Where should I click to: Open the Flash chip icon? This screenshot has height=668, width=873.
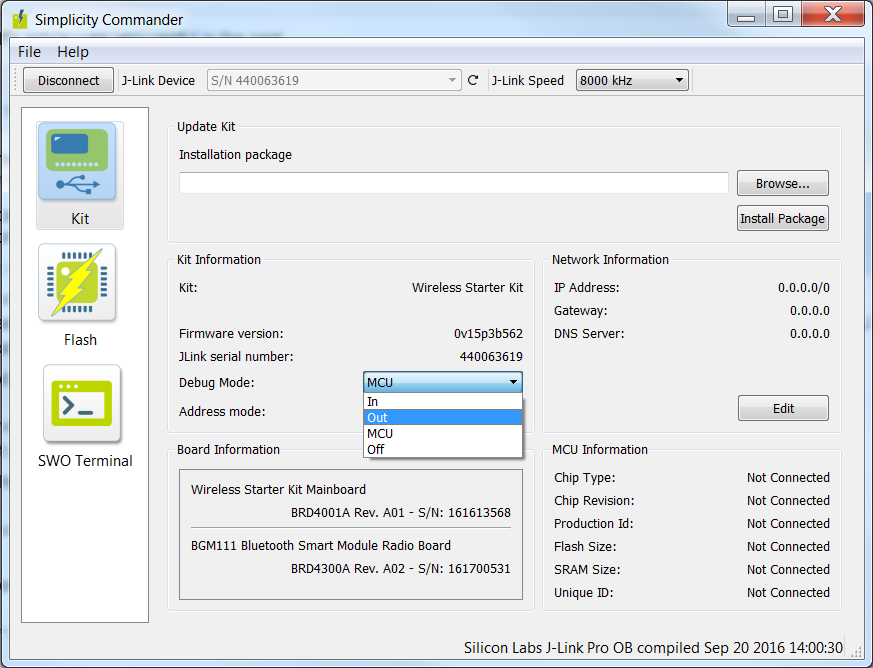(79, 283)
